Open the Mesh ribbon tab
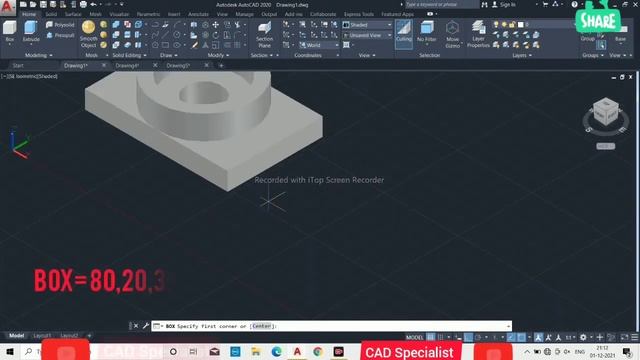The height and width of the screenshot is (360, 640). (x=96, y=14)
